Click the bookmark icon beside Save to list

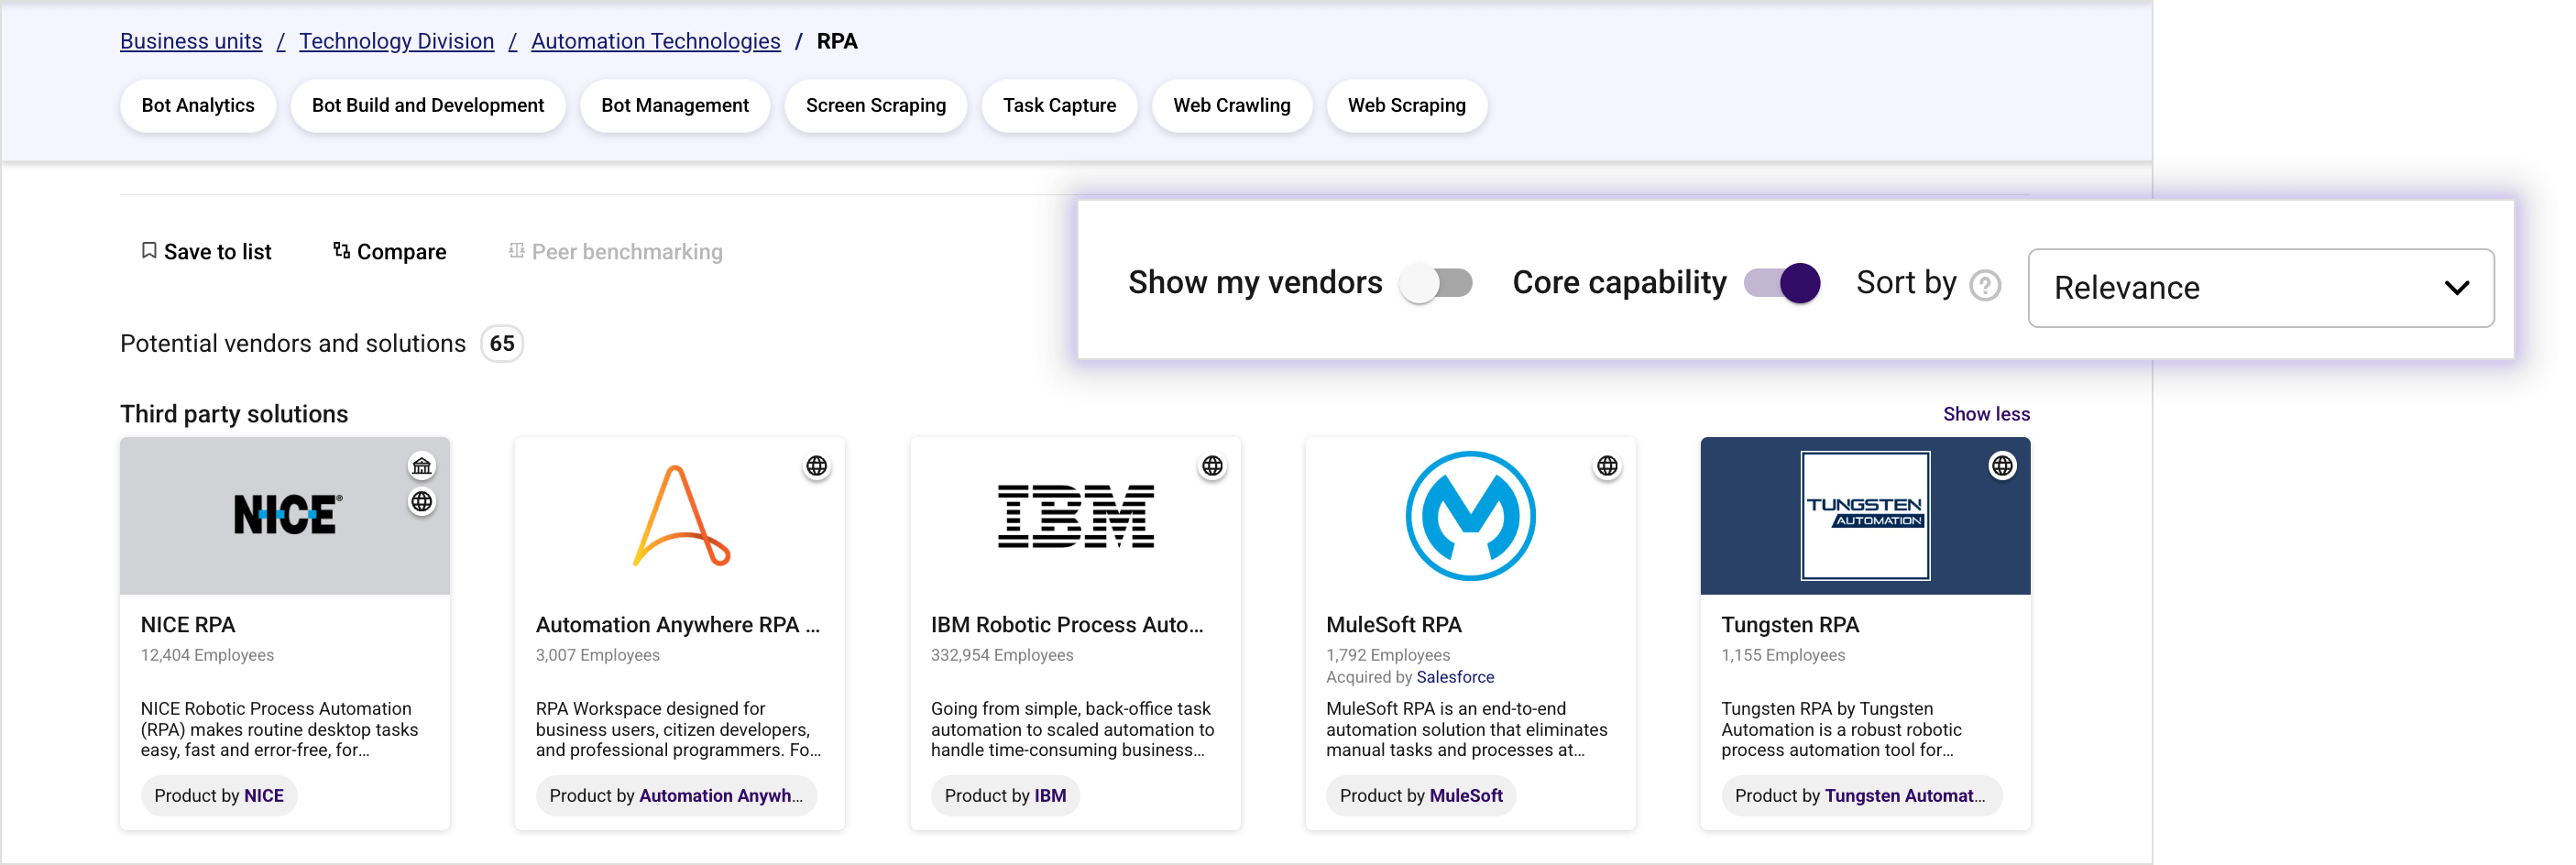click(x=149, y=251)
